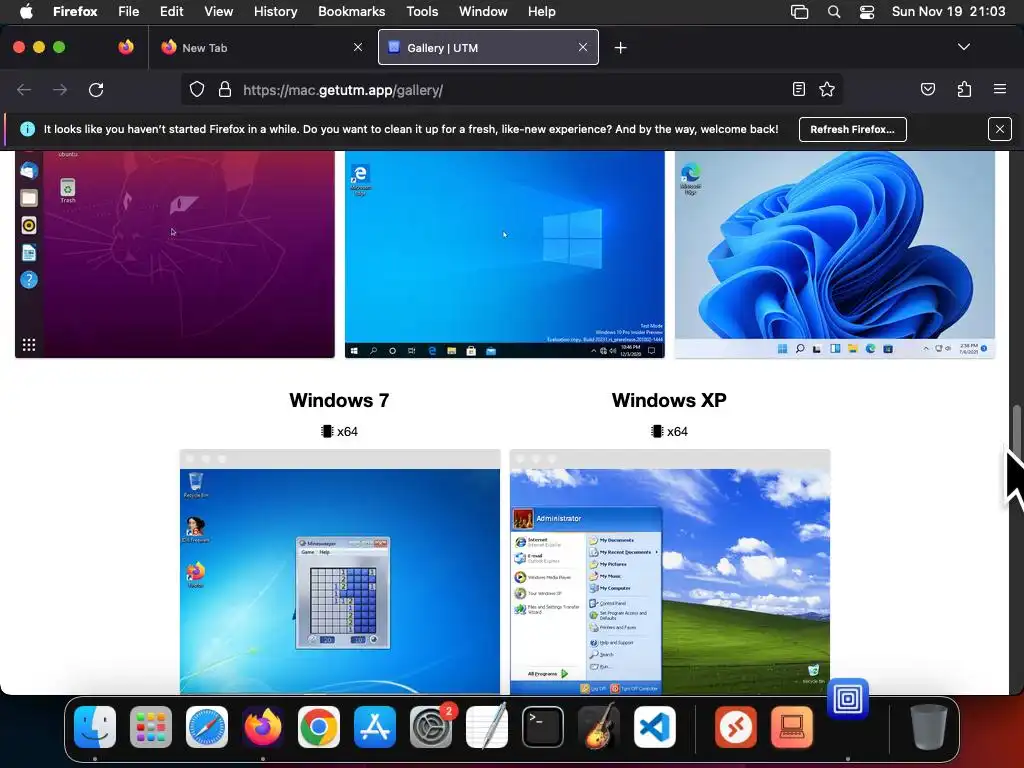Open the Extensions puzzle icon
Viewport: 1024px width, 768px height.
tap(964, 89)
